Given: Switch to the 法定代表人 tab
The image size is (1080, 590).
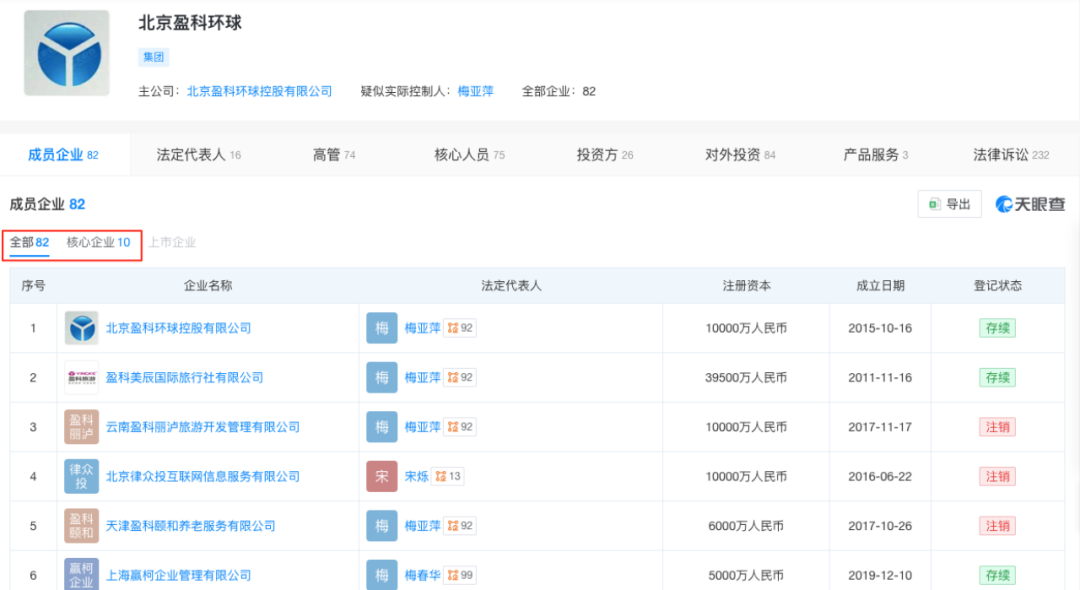Looking at the screenshot, I should pyautogui.click(x=198, y=155).
